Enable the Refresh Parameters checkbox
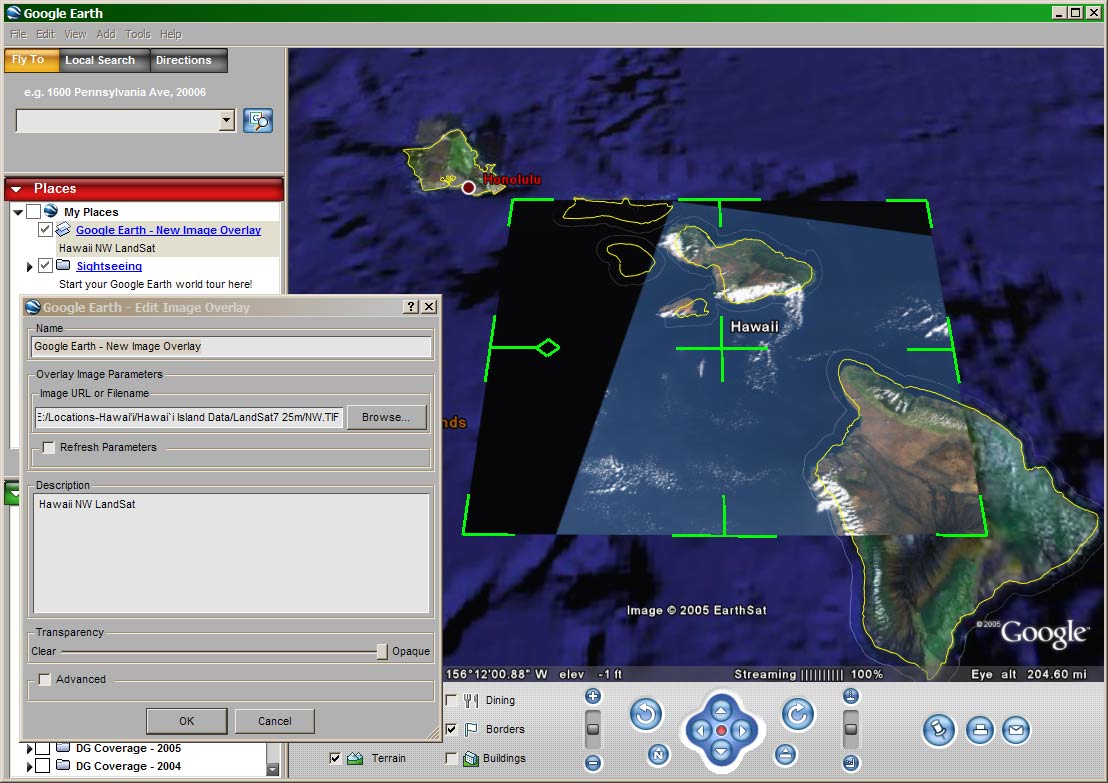 (48, 447)
